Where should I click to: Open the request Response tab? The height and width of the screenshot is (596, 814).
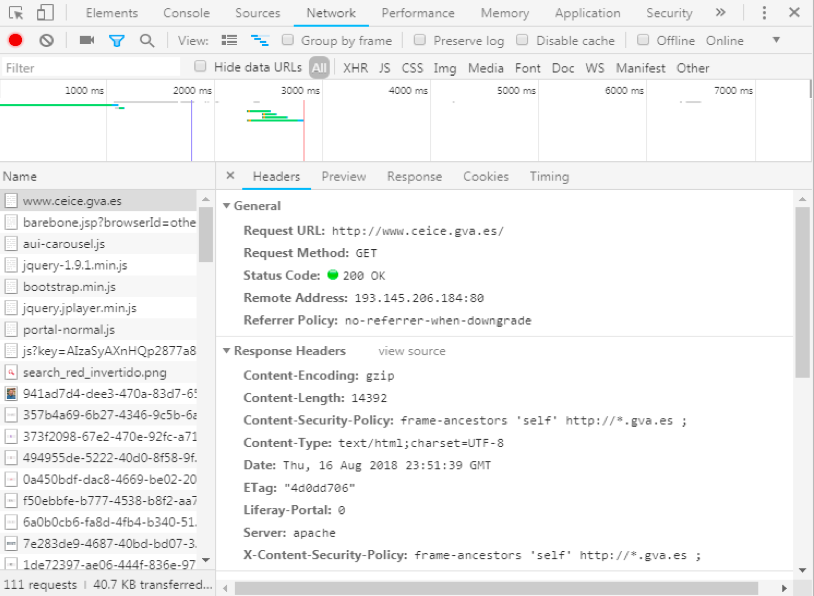click(x=414, y=177)
